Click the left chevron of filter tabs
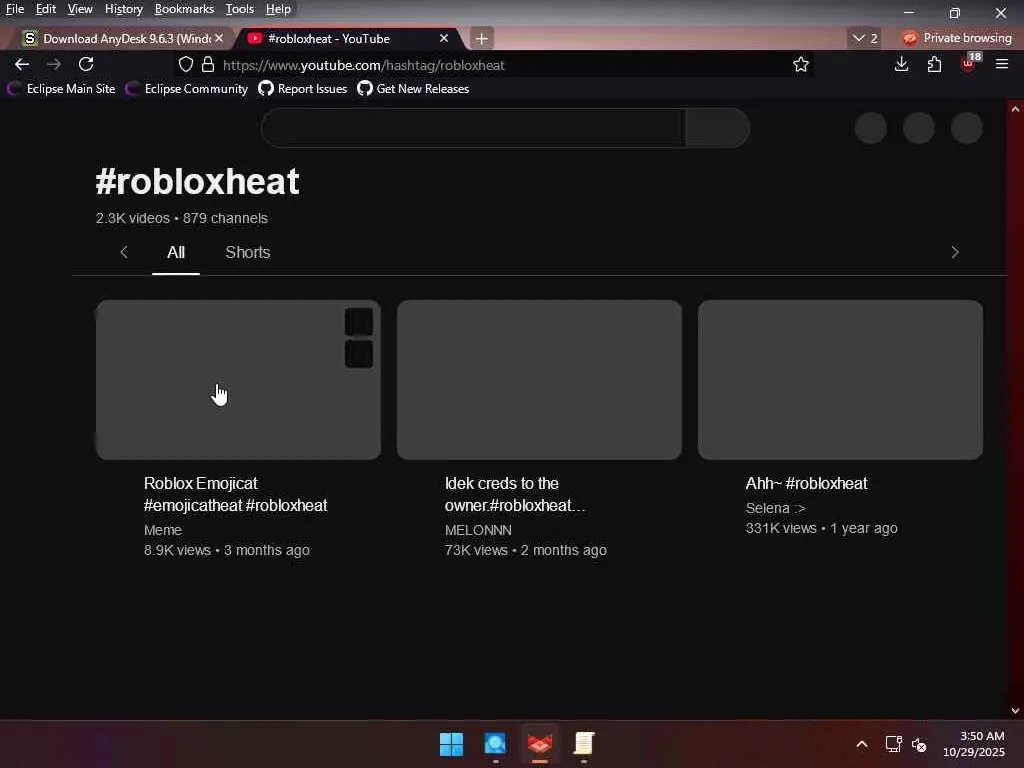 coord(124,252)
